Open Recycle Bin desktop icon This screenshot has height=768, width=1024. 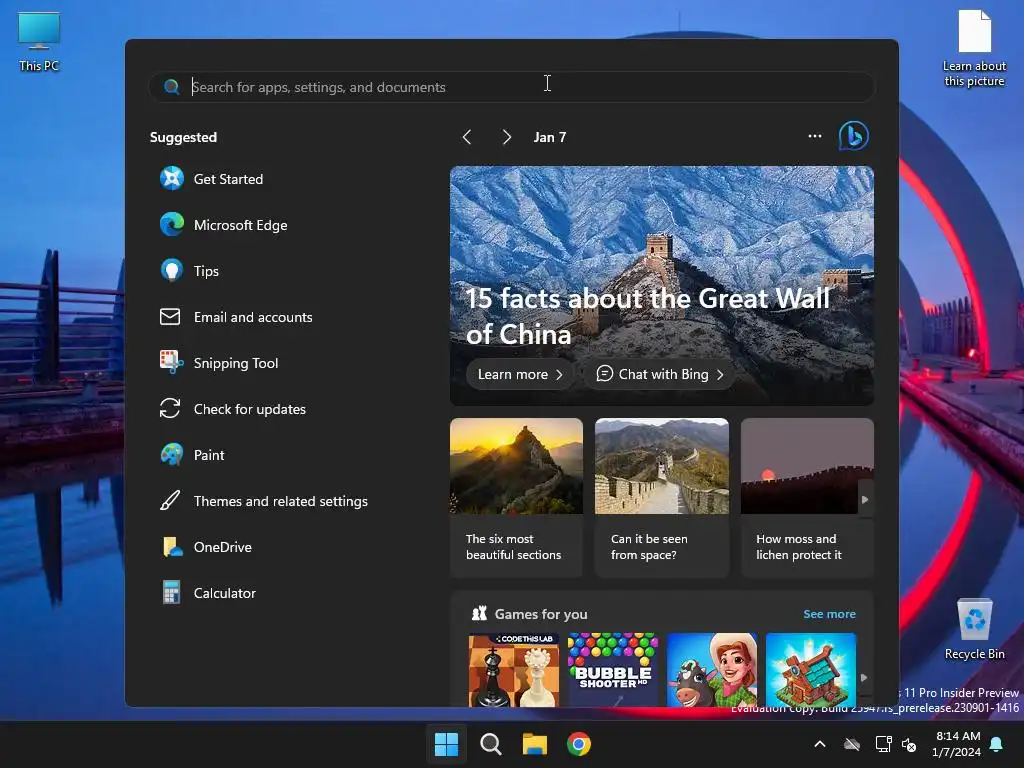pos(974,628)
